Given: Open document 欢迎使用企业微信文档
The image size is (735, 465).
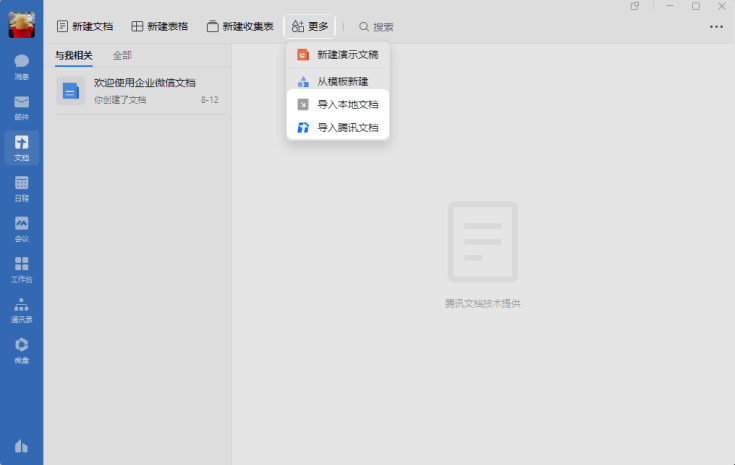Looking at the screenshot, I should click(x=141, y=90).
